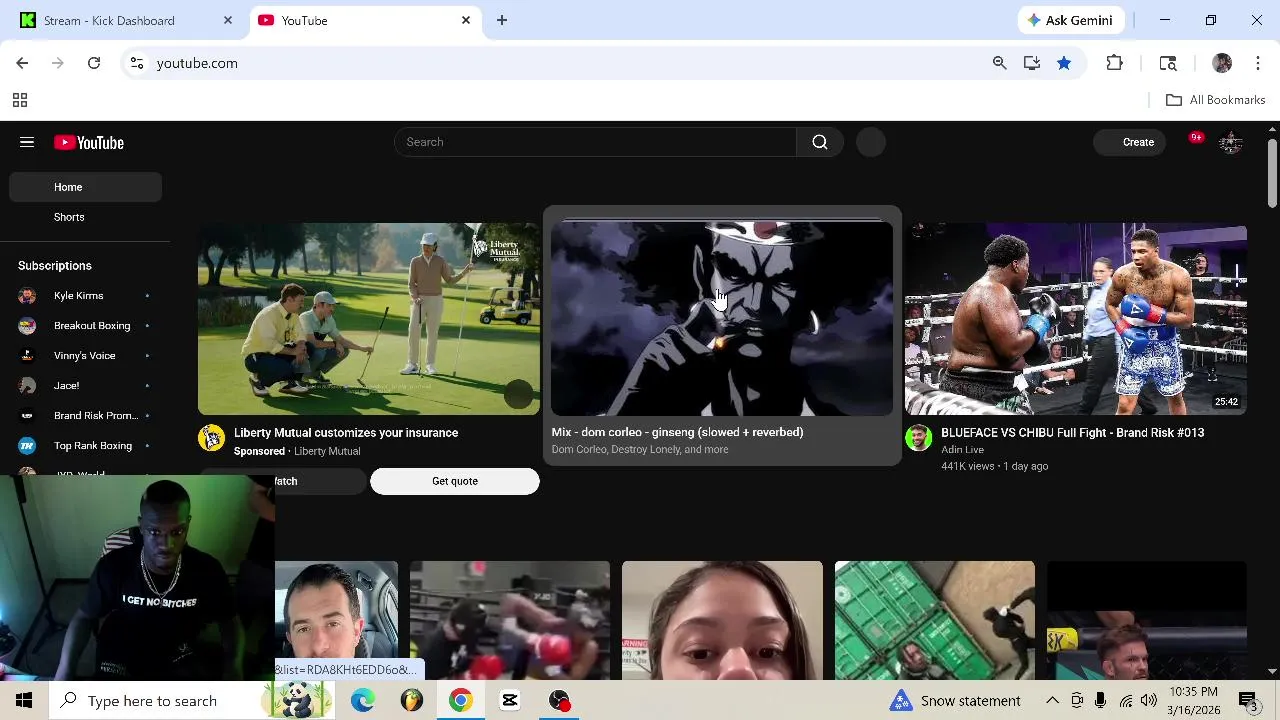Toggle the bookmark star for this page
The image size is (1280, 720).
[1064, 63]
